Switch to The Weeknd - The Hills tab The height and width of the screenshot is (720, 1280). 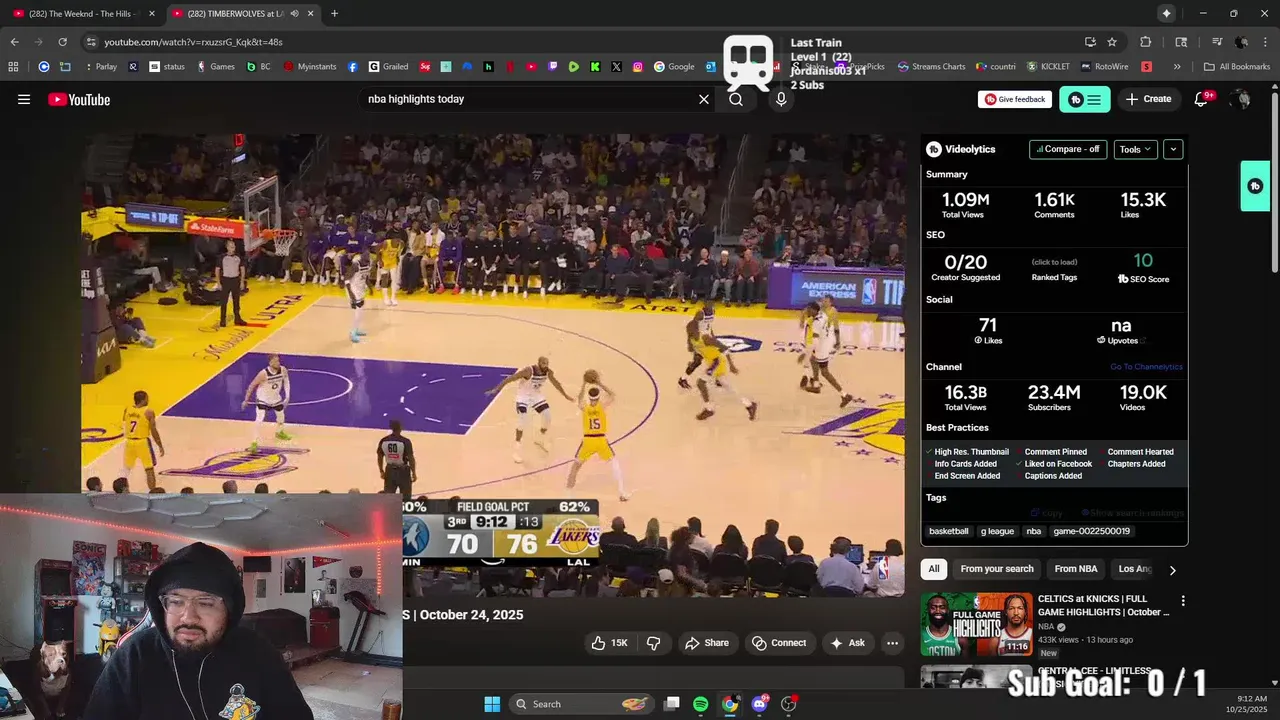point(84,13)
